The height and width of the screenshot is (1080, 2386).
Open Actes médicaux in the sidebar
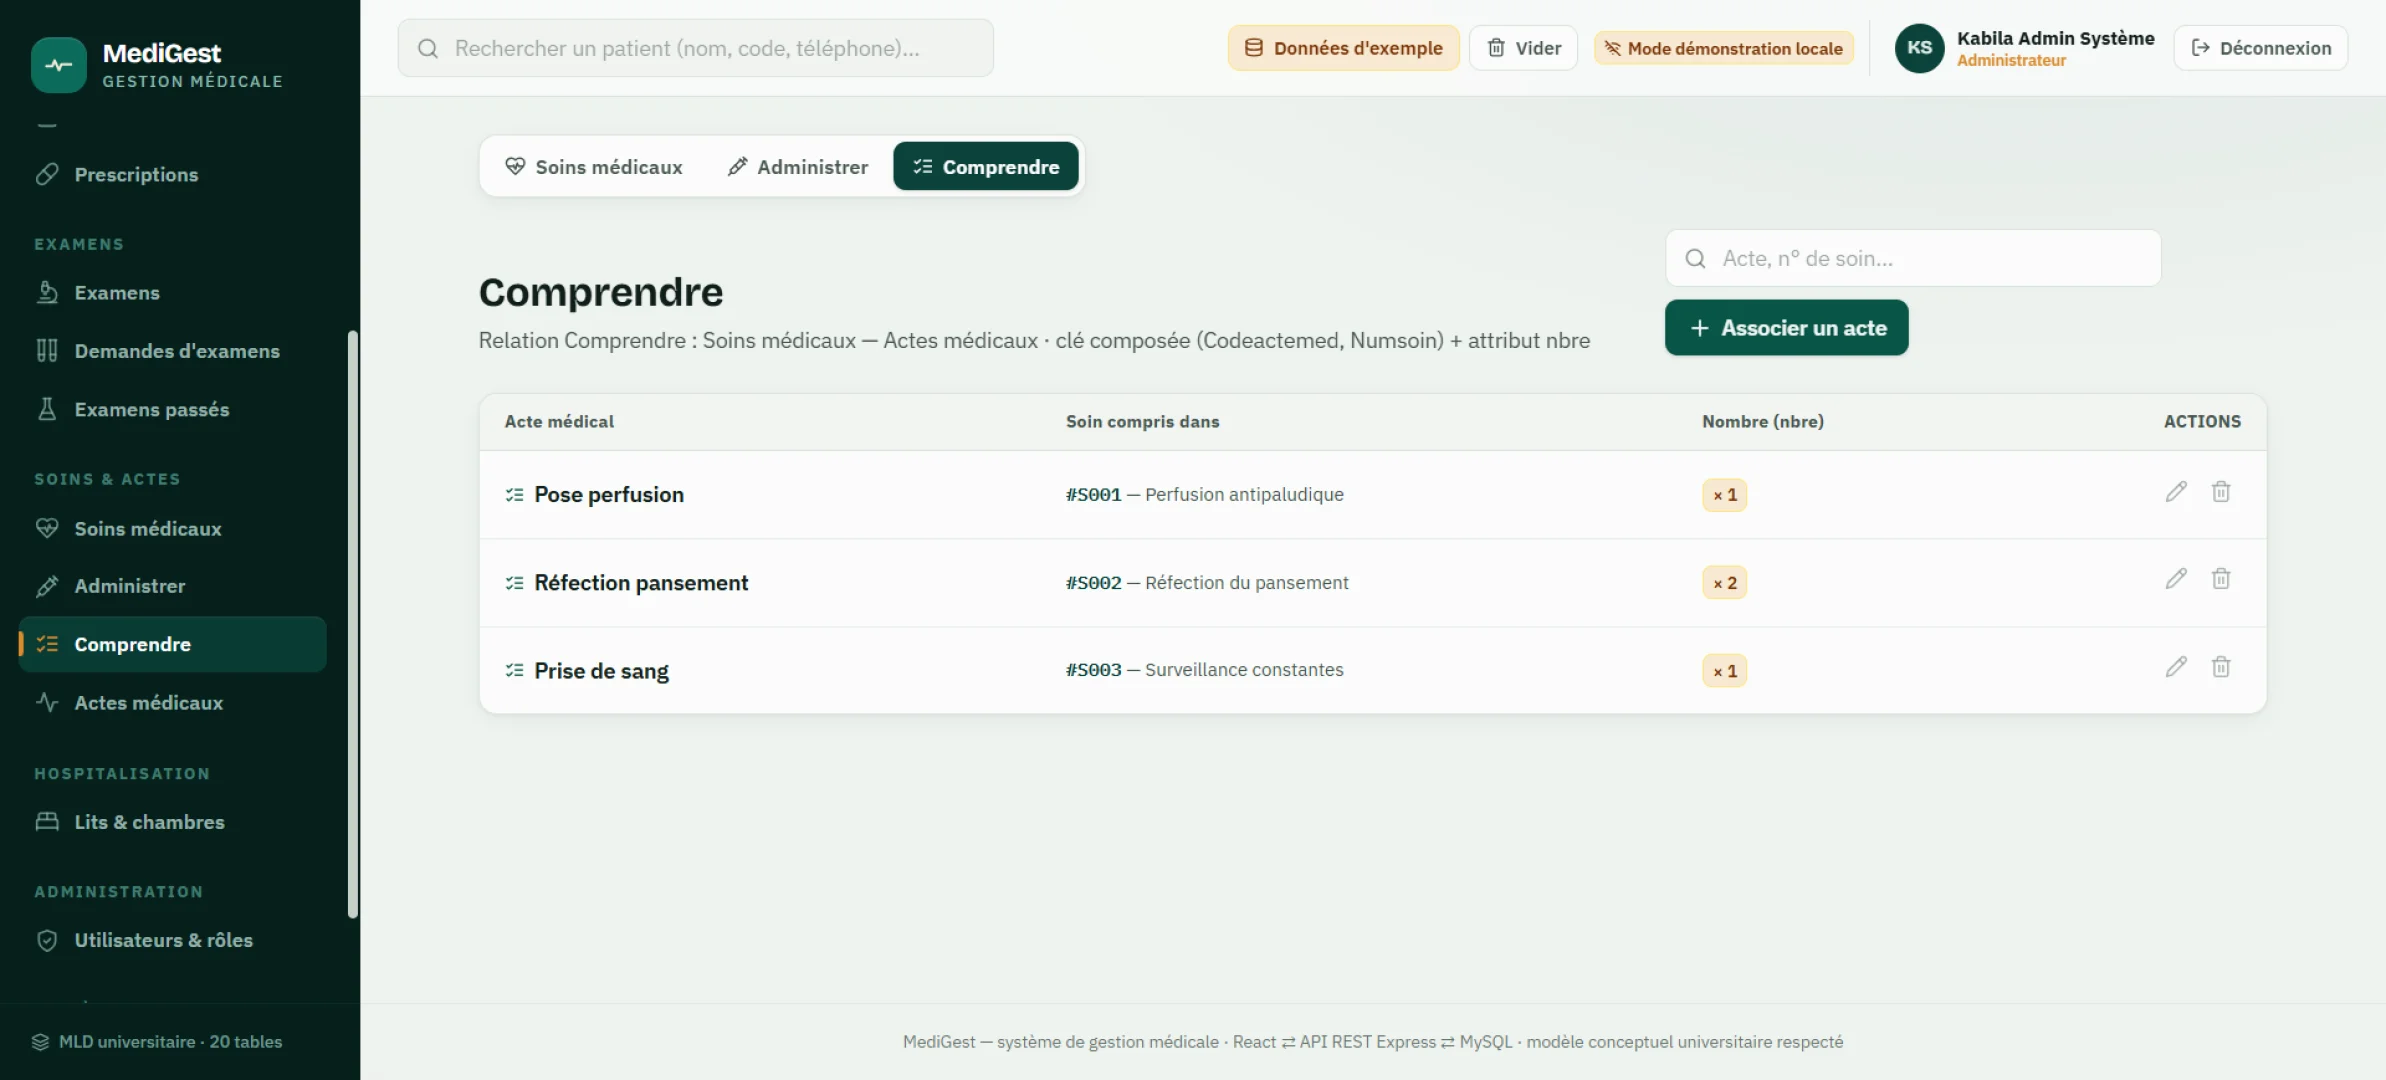coord(172,703)
